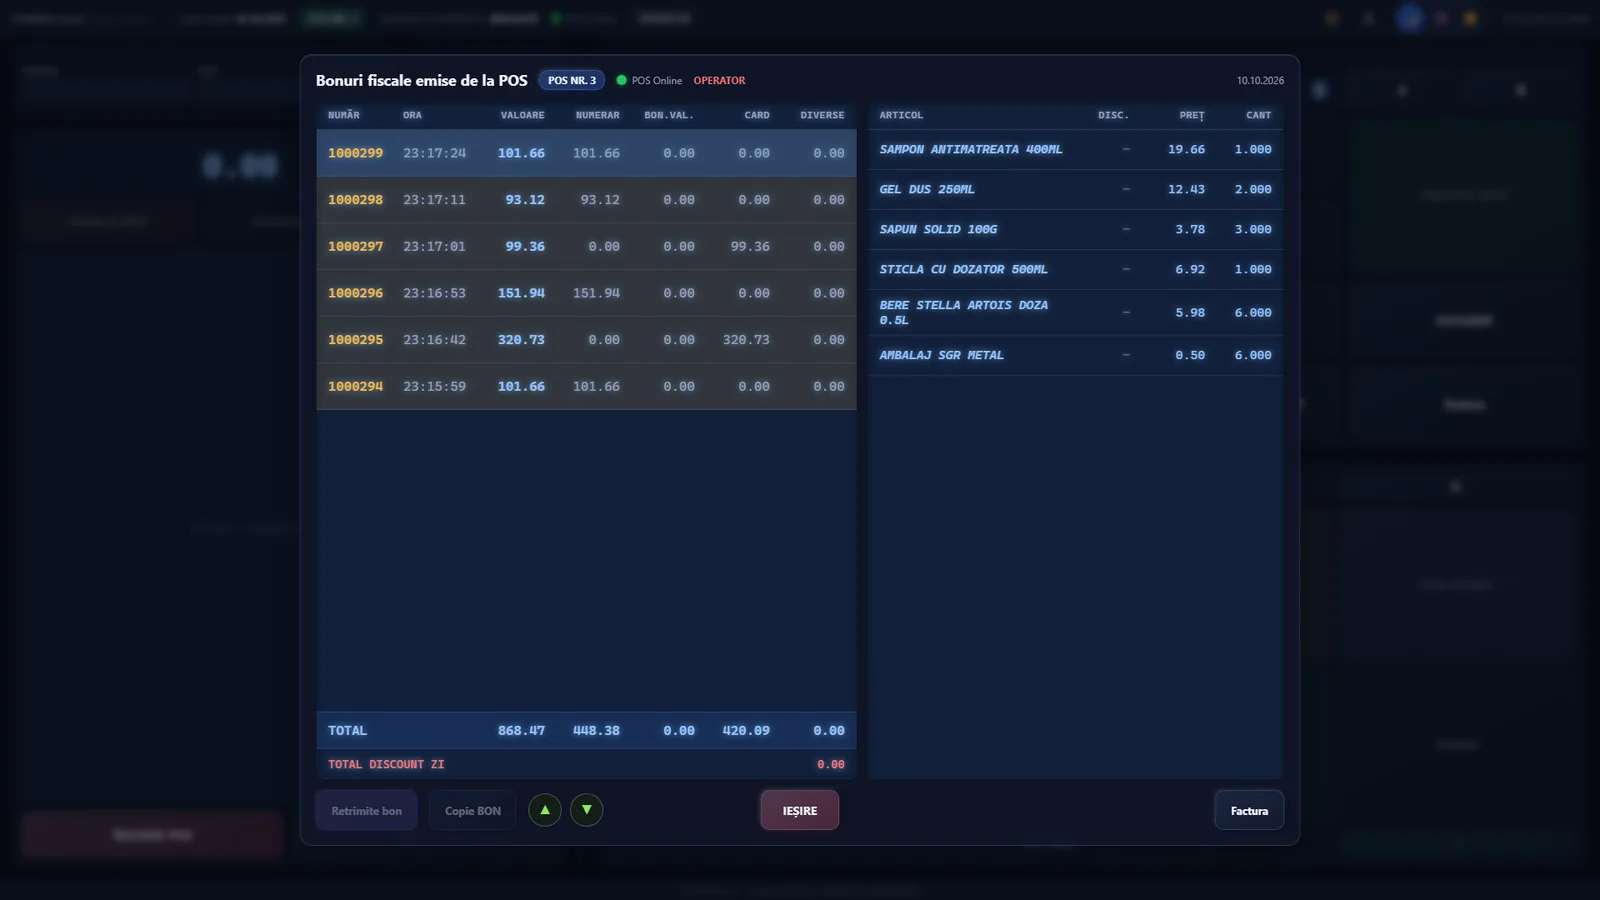Screen dimensions: 1600x900
Task: Click the green POS Online status indicator
Action: [649, 80]
